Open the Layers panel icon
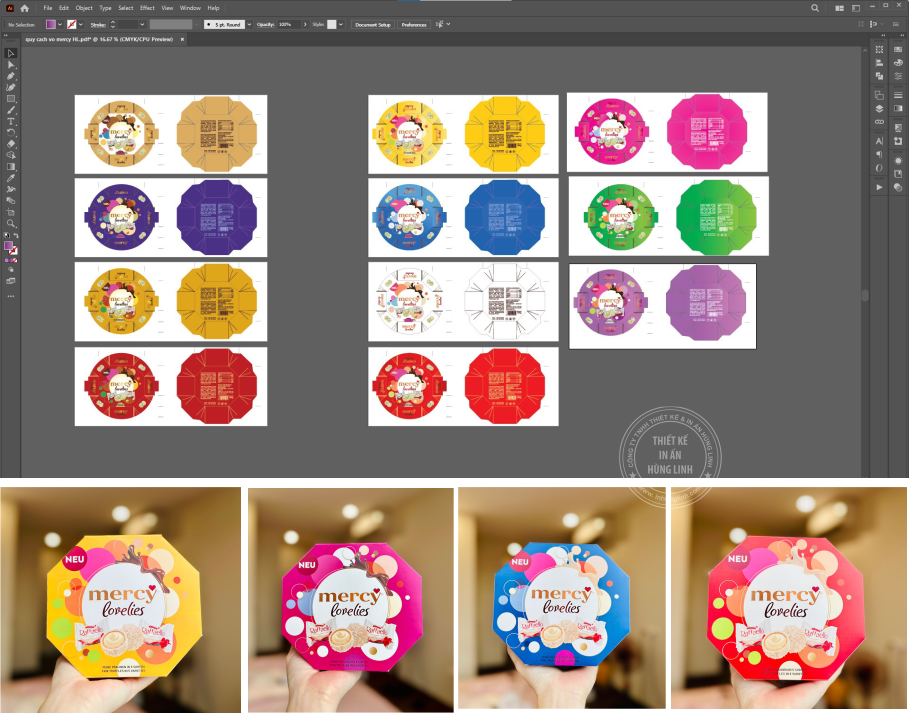The width and height of the screenshot is (909, 713). coord(879,108)
